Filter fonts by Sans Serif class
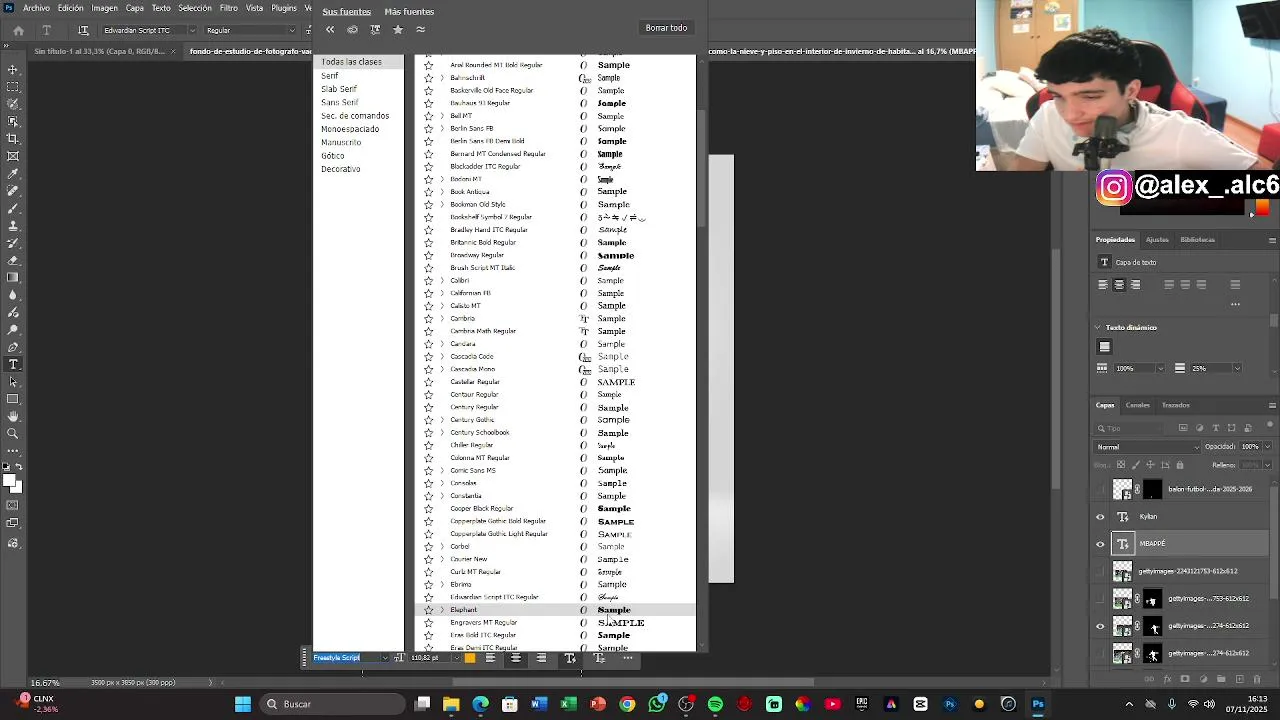The image size is (1280, 720). (x=340, y=102)
